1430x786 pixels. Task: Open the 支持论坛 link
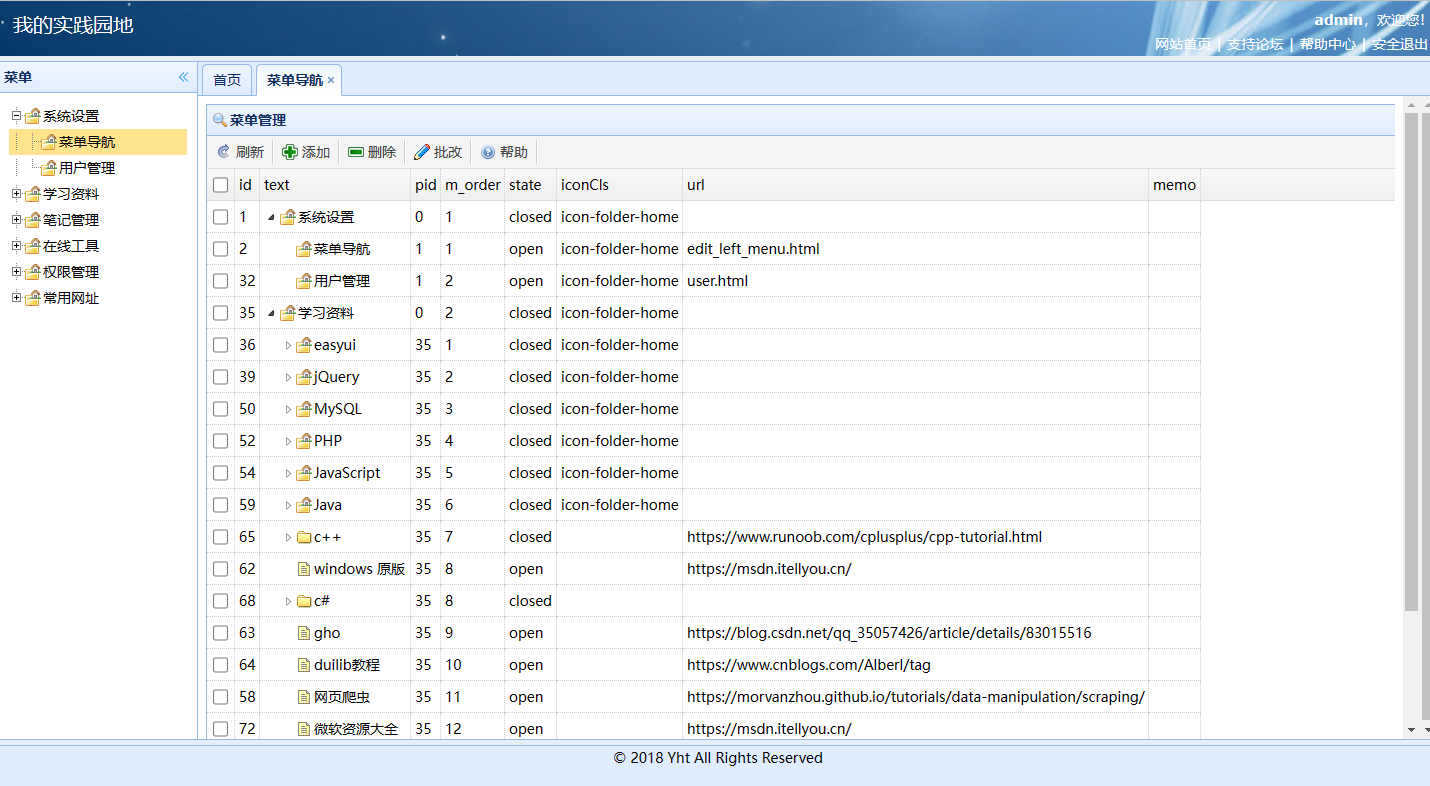[x=1255, y=44]
